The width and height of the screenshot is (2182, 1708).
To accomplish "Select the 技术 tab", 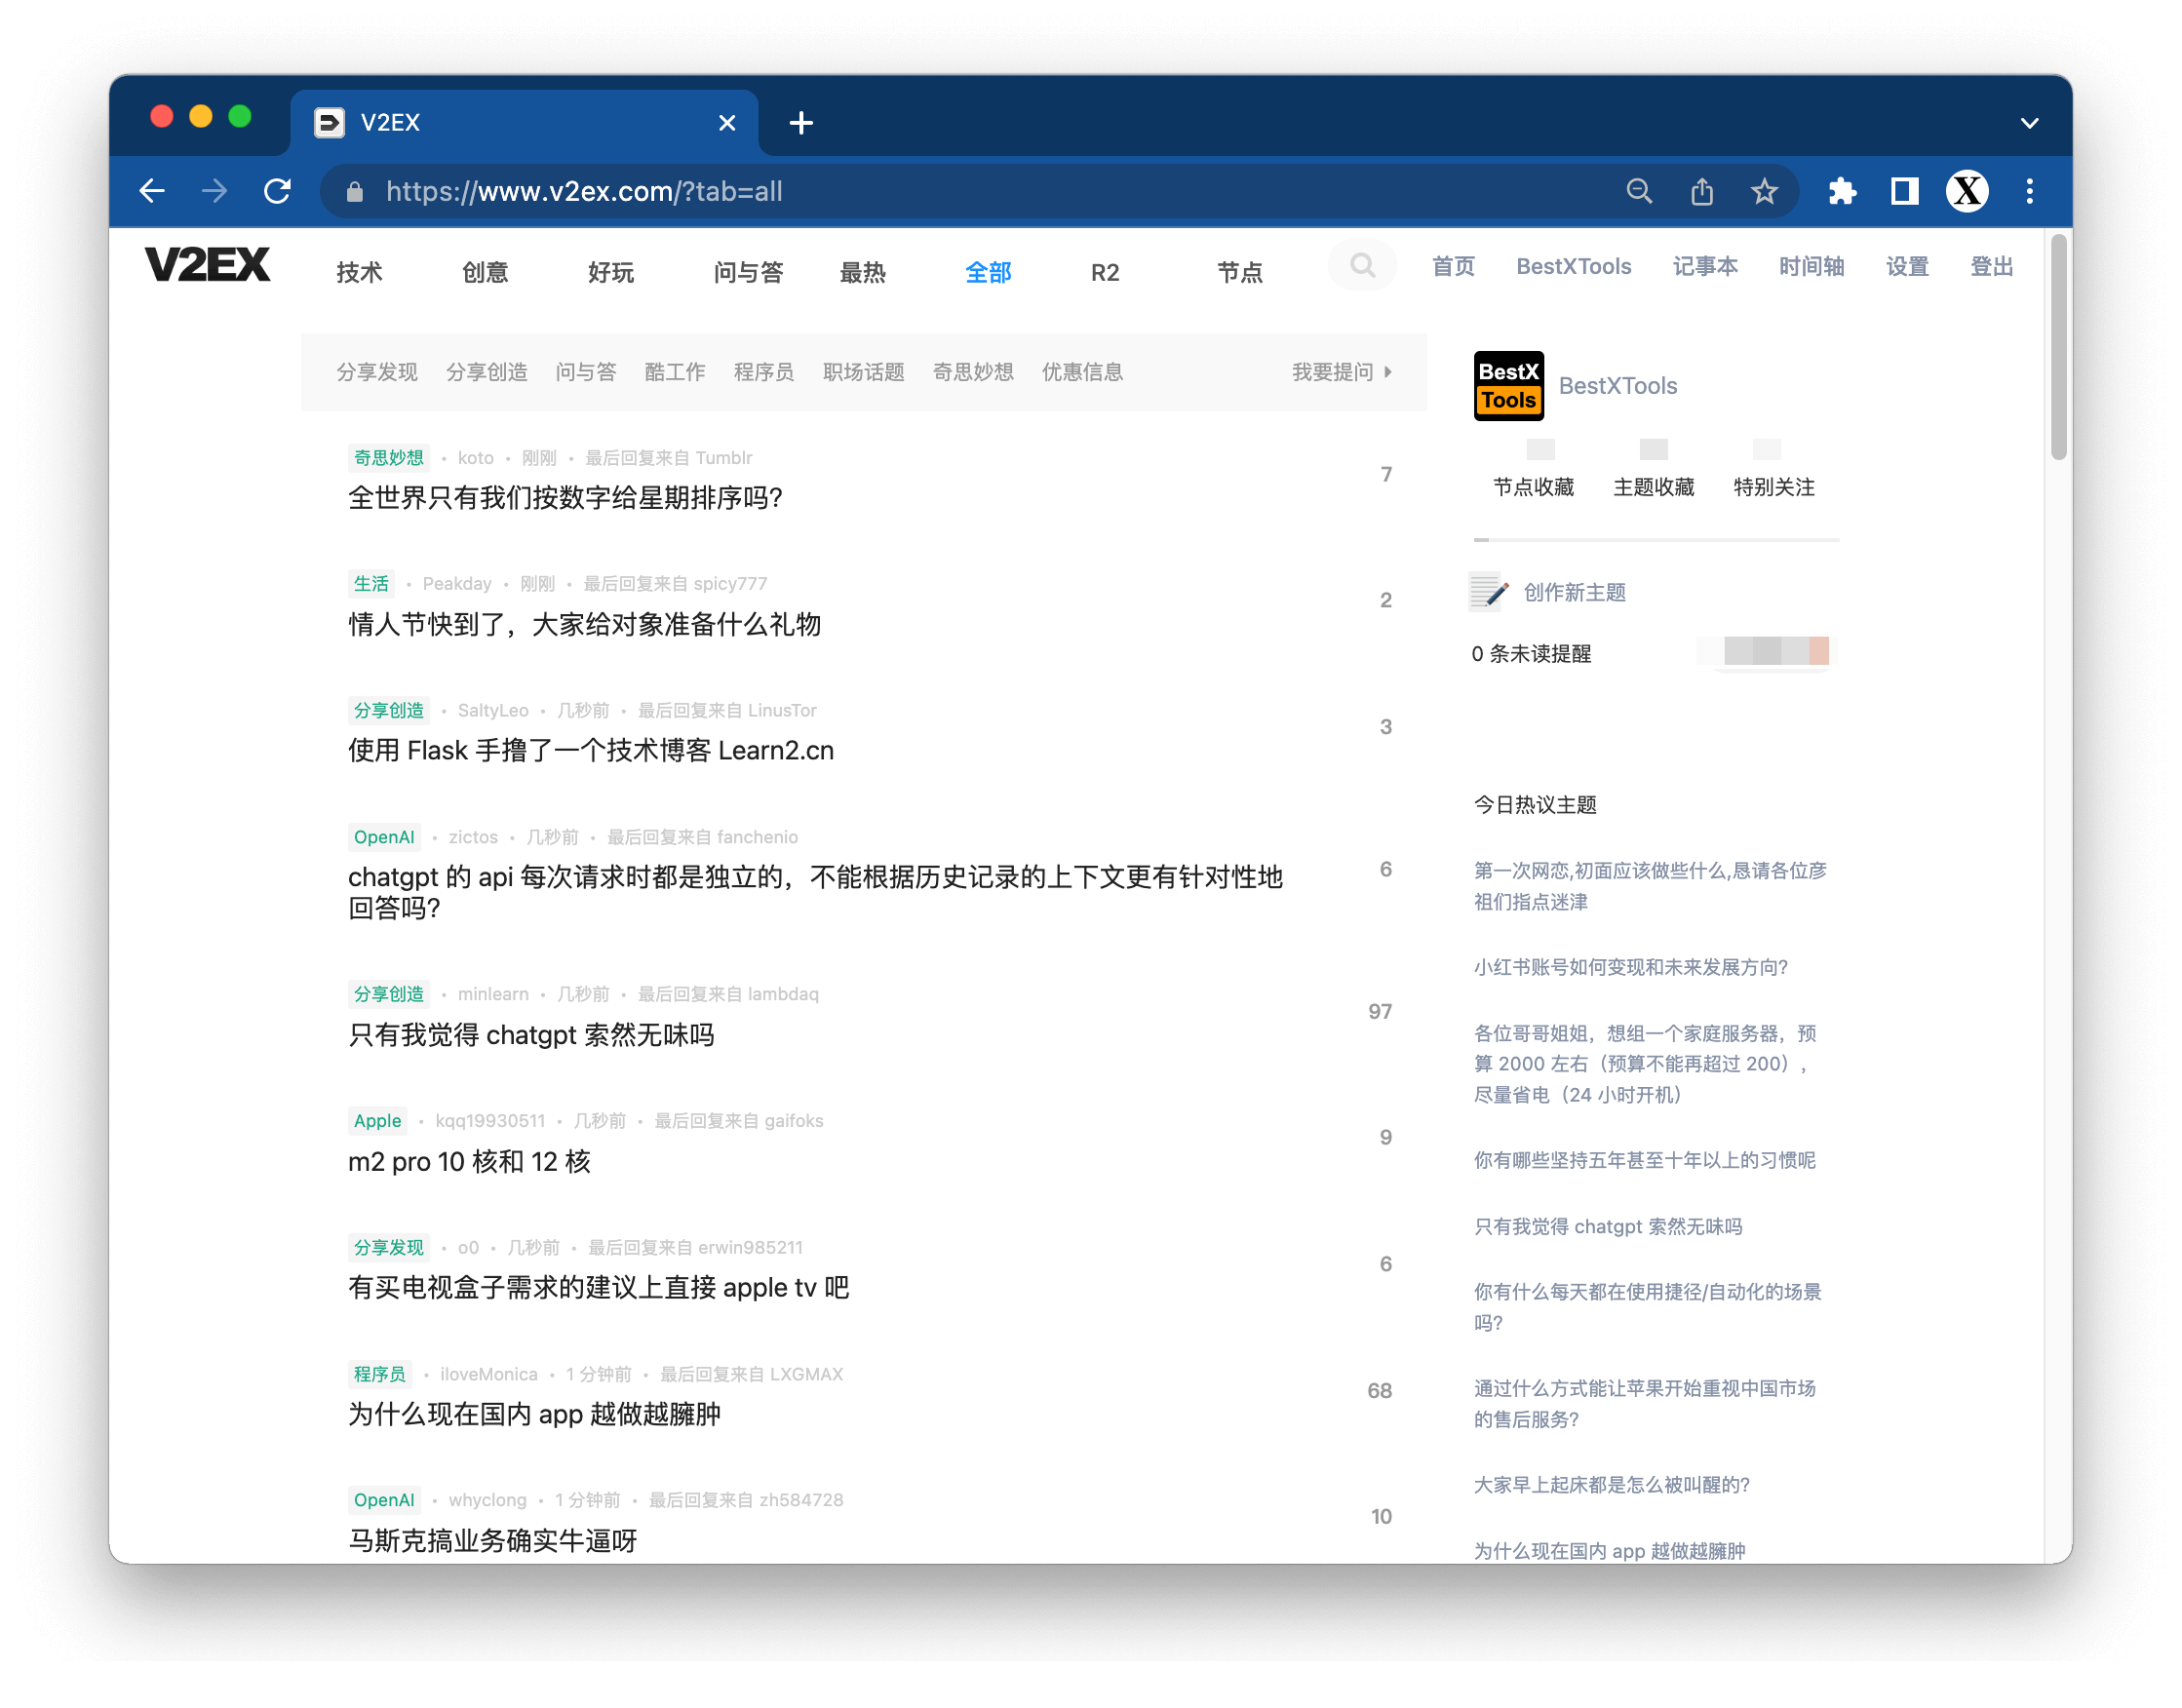I will [x=359, y=272].
